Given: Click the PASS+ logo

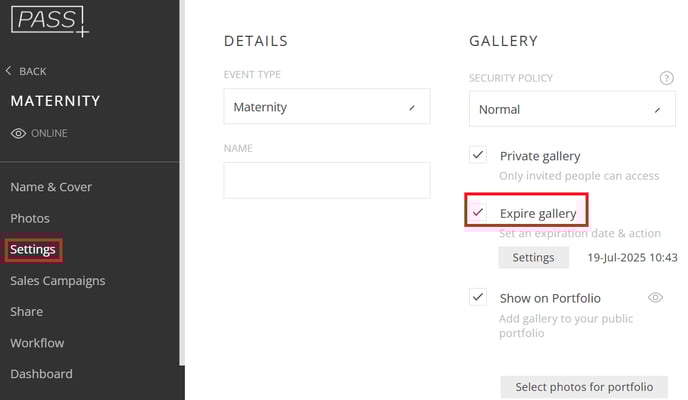Looking at the screenshot, I should pyautogui.click(x=49, y=21).
